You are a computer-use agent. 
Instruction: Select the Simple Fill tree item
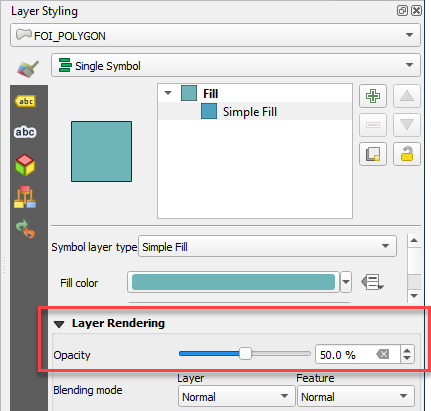[255, 111]
